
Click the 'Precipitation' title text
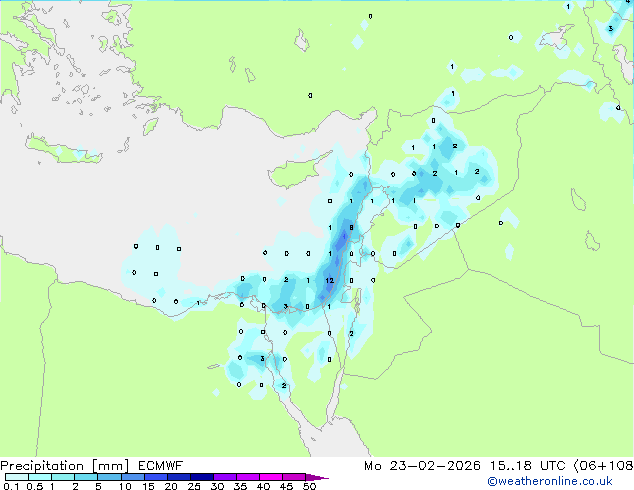pos(42,466)
